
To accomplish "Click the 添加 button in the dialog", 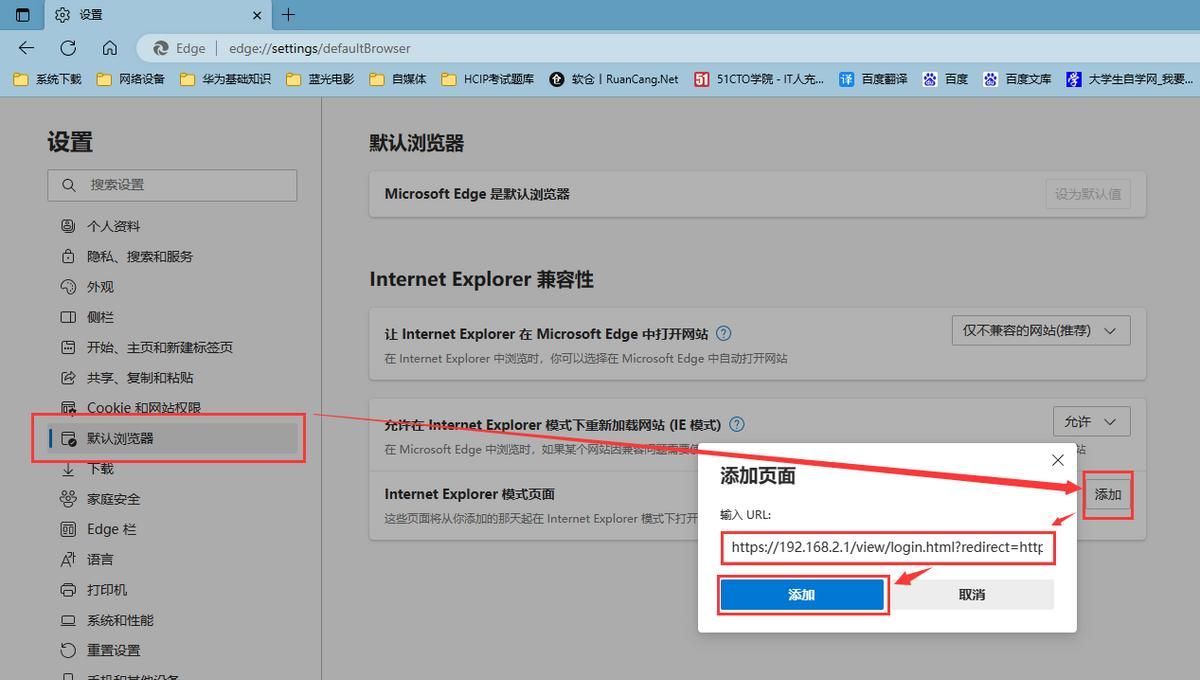I will (802, 594).
